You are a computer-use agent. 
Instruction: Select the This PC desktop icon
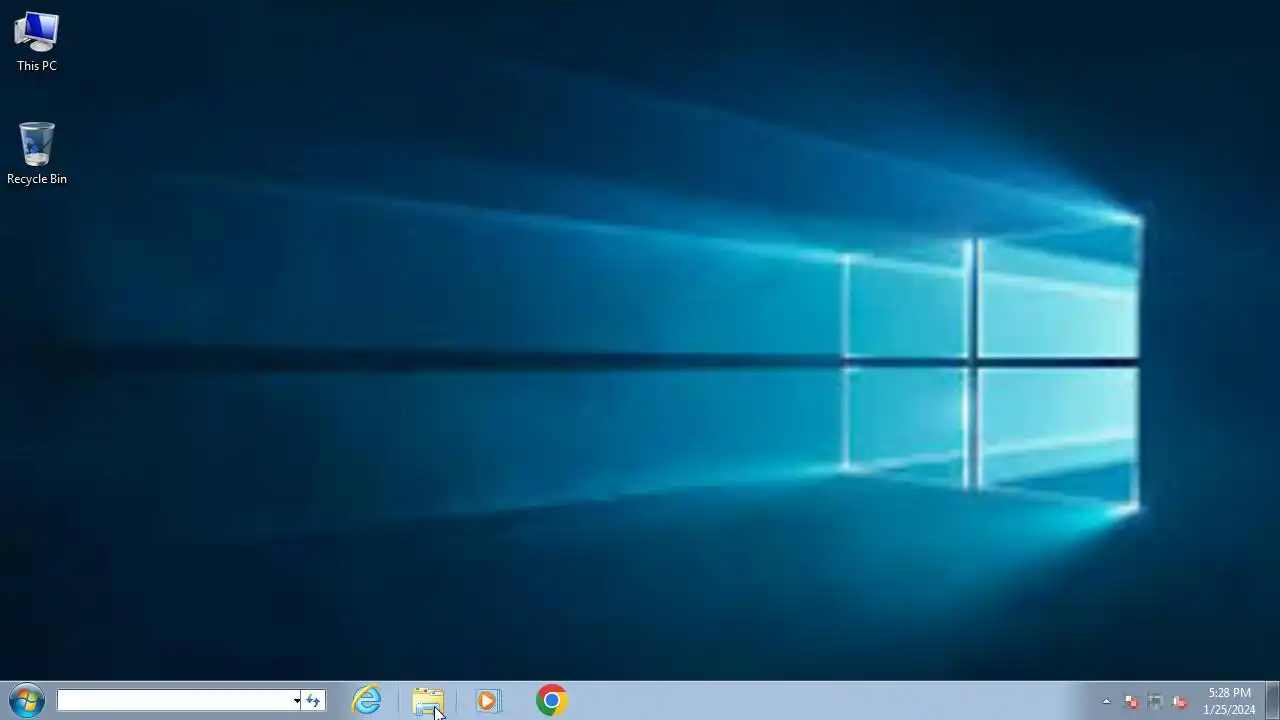pos(37,41)
